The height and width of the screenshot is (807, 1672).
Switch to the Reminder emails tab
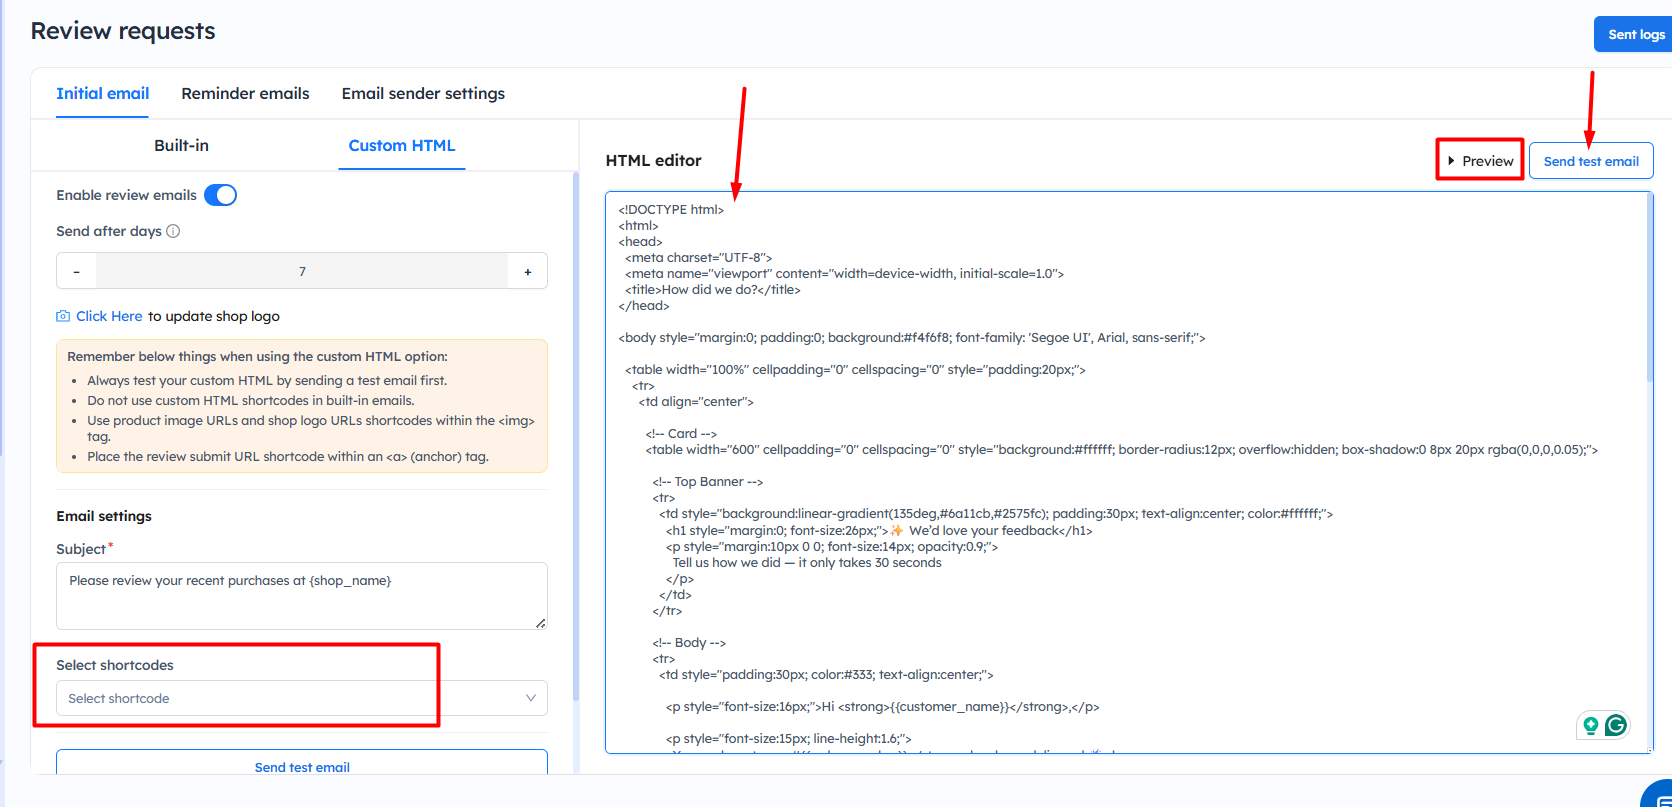[x=245, y=94]
